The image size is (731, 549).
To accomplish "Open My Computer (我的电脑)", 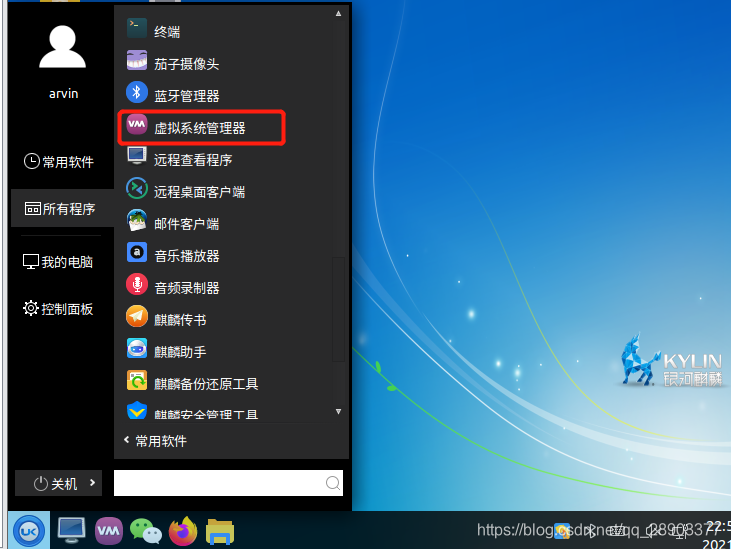I will tap(58, 262).
